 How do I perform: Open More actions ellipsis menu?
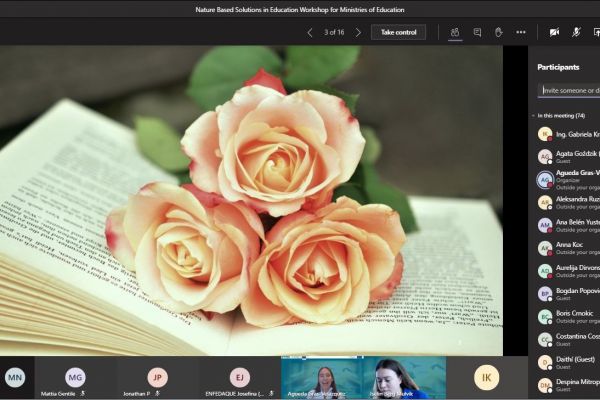coord(521,33)
